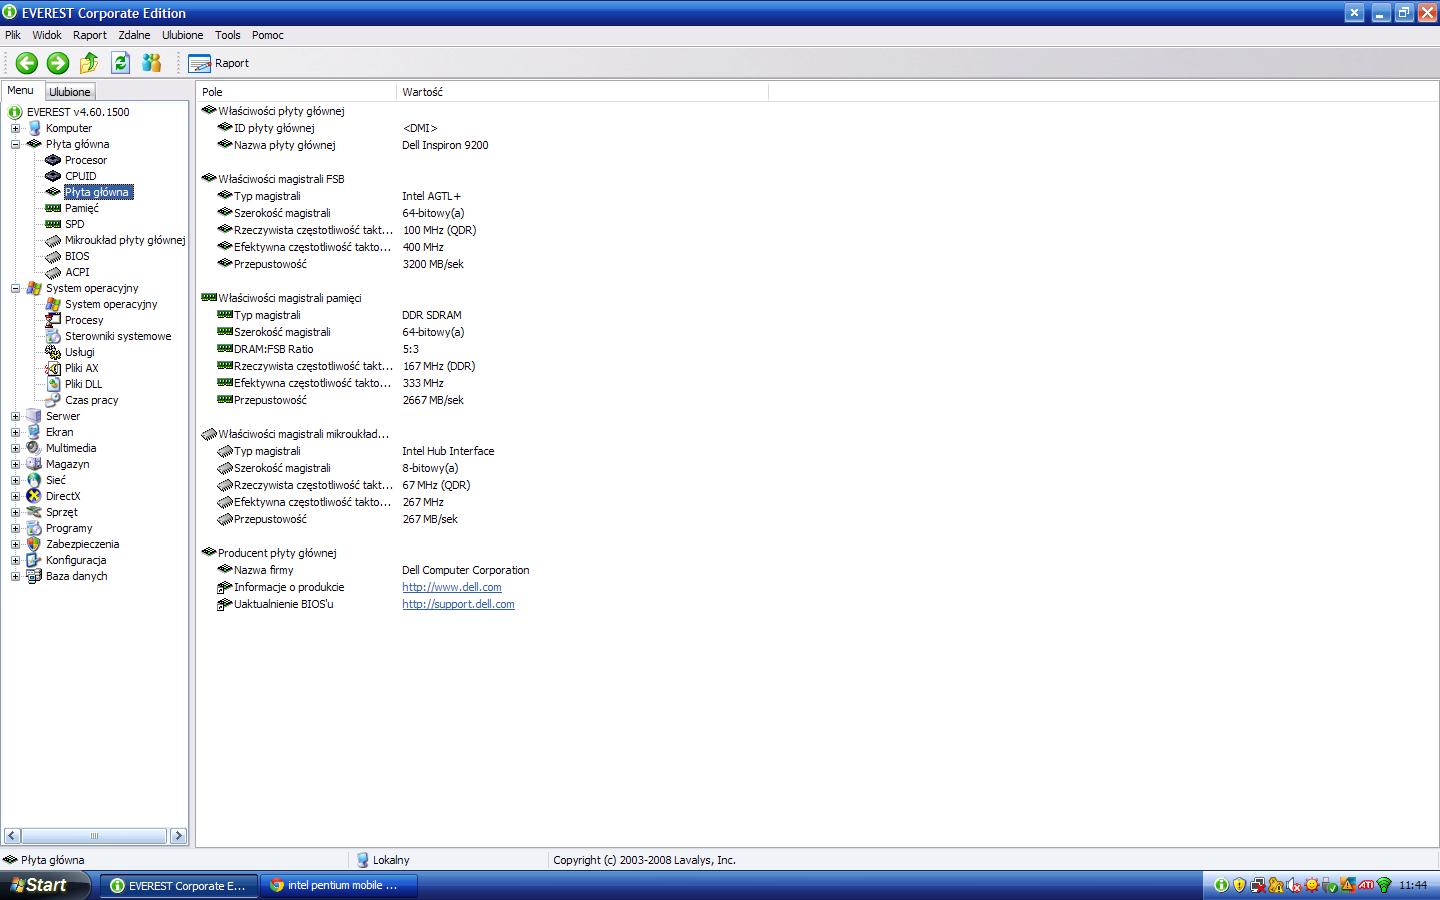Screen dimensions: 1440x900
Task: Select CPUID tree item
Action: click(x=81, y=176)
